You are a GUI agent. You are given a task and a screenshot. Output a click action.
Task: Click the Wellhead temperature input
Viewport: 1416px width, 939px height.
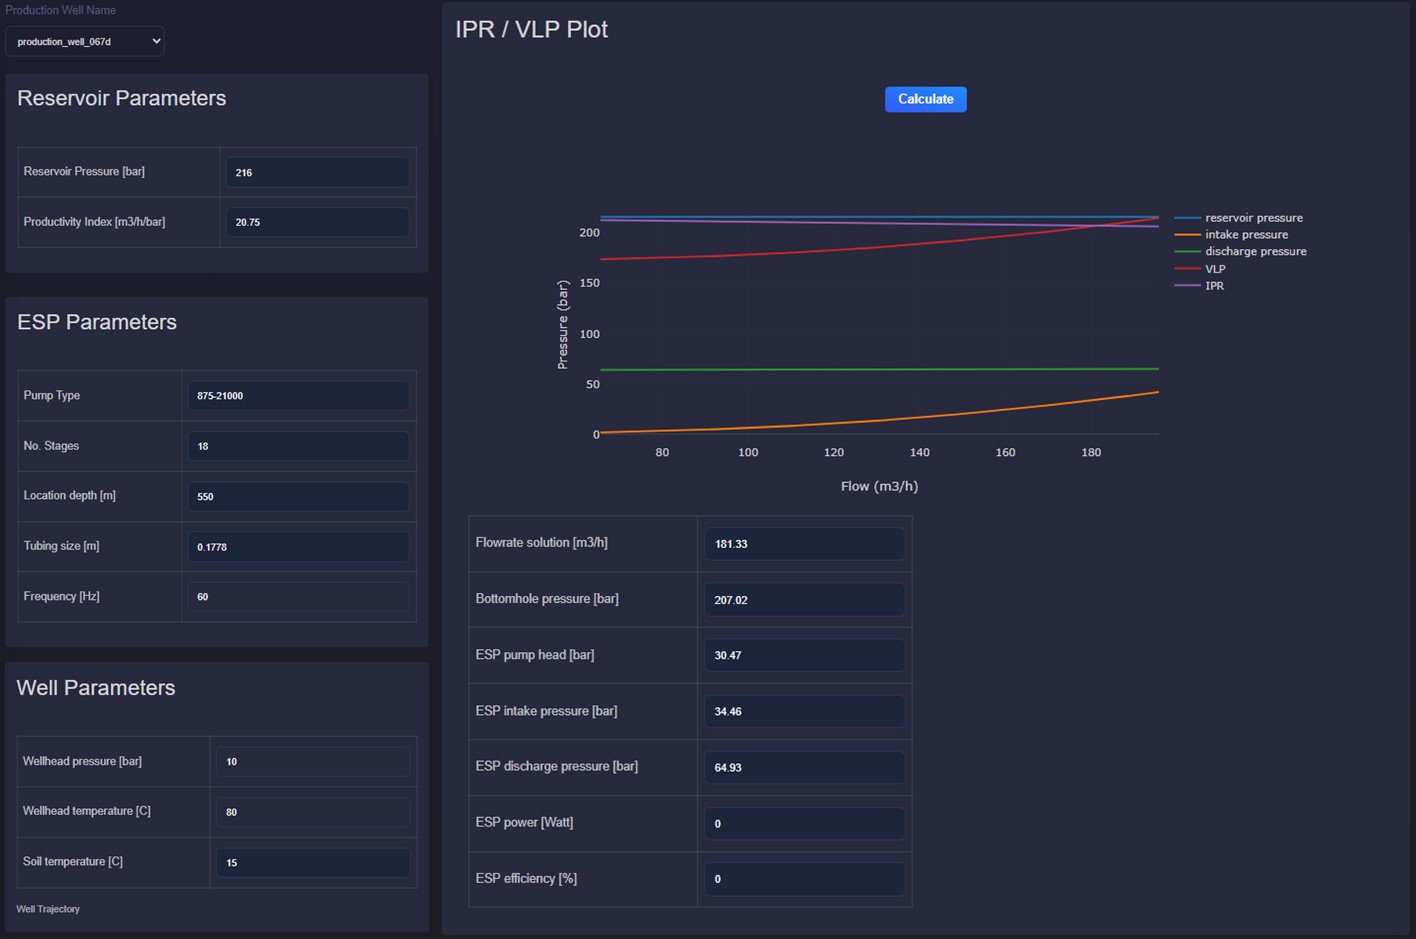[313, 812]
